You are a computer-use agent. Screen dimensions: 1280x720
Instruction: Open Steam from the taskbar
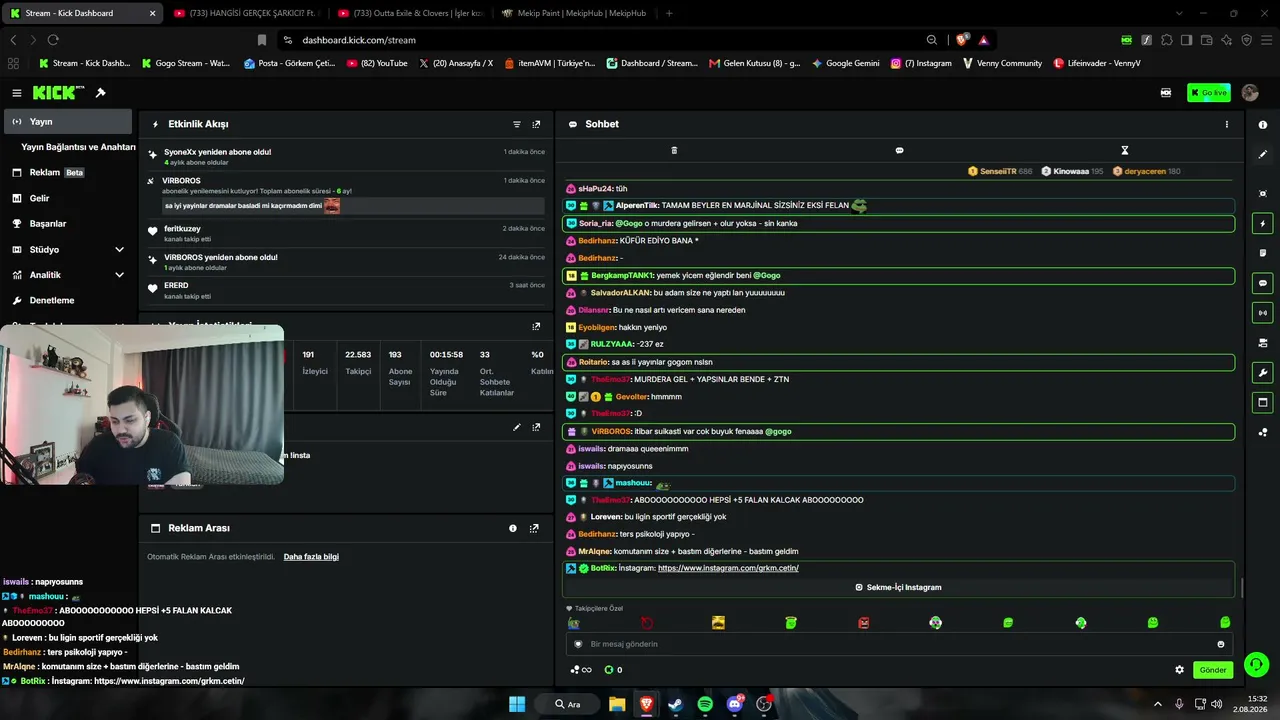[x=674, y=704]
